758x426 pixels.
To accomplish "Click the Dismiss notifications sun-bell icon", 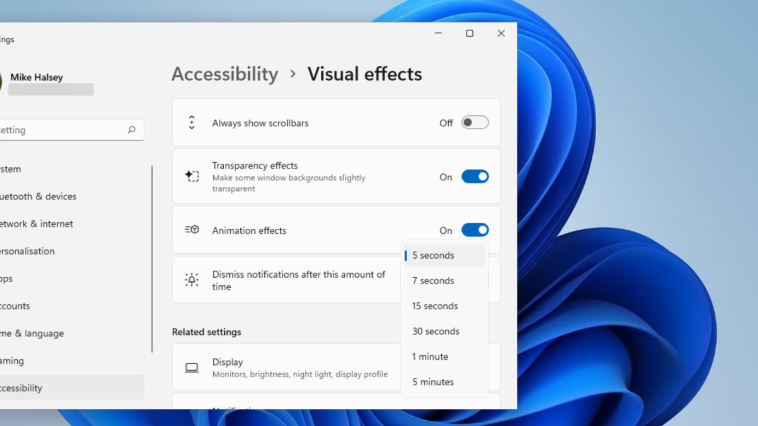I will click(192, 279).
